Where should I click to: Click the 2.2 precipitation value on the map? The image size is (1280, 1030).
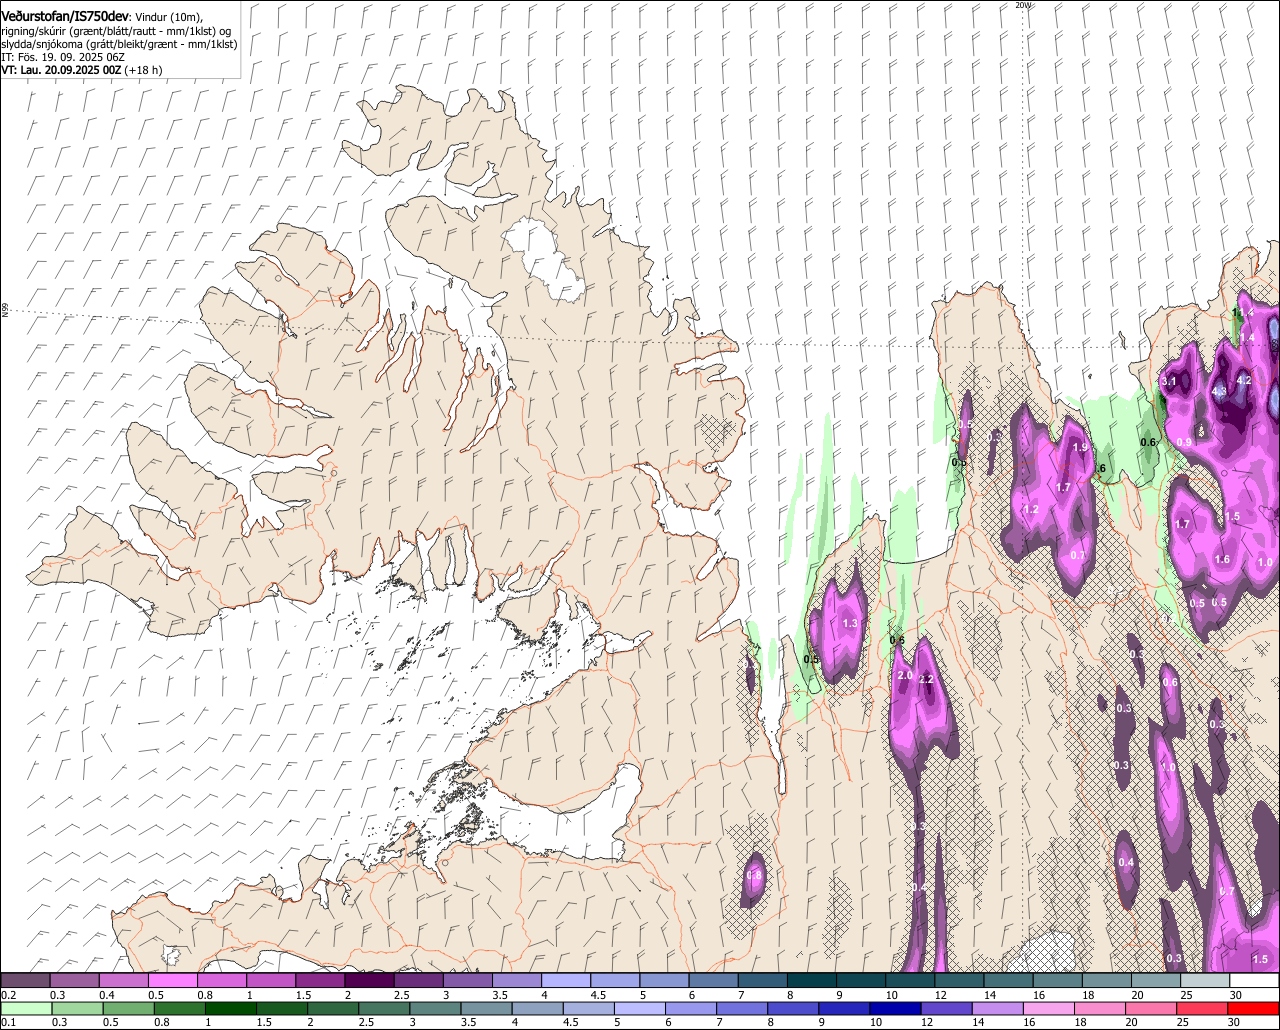click(x=925, y=679)
